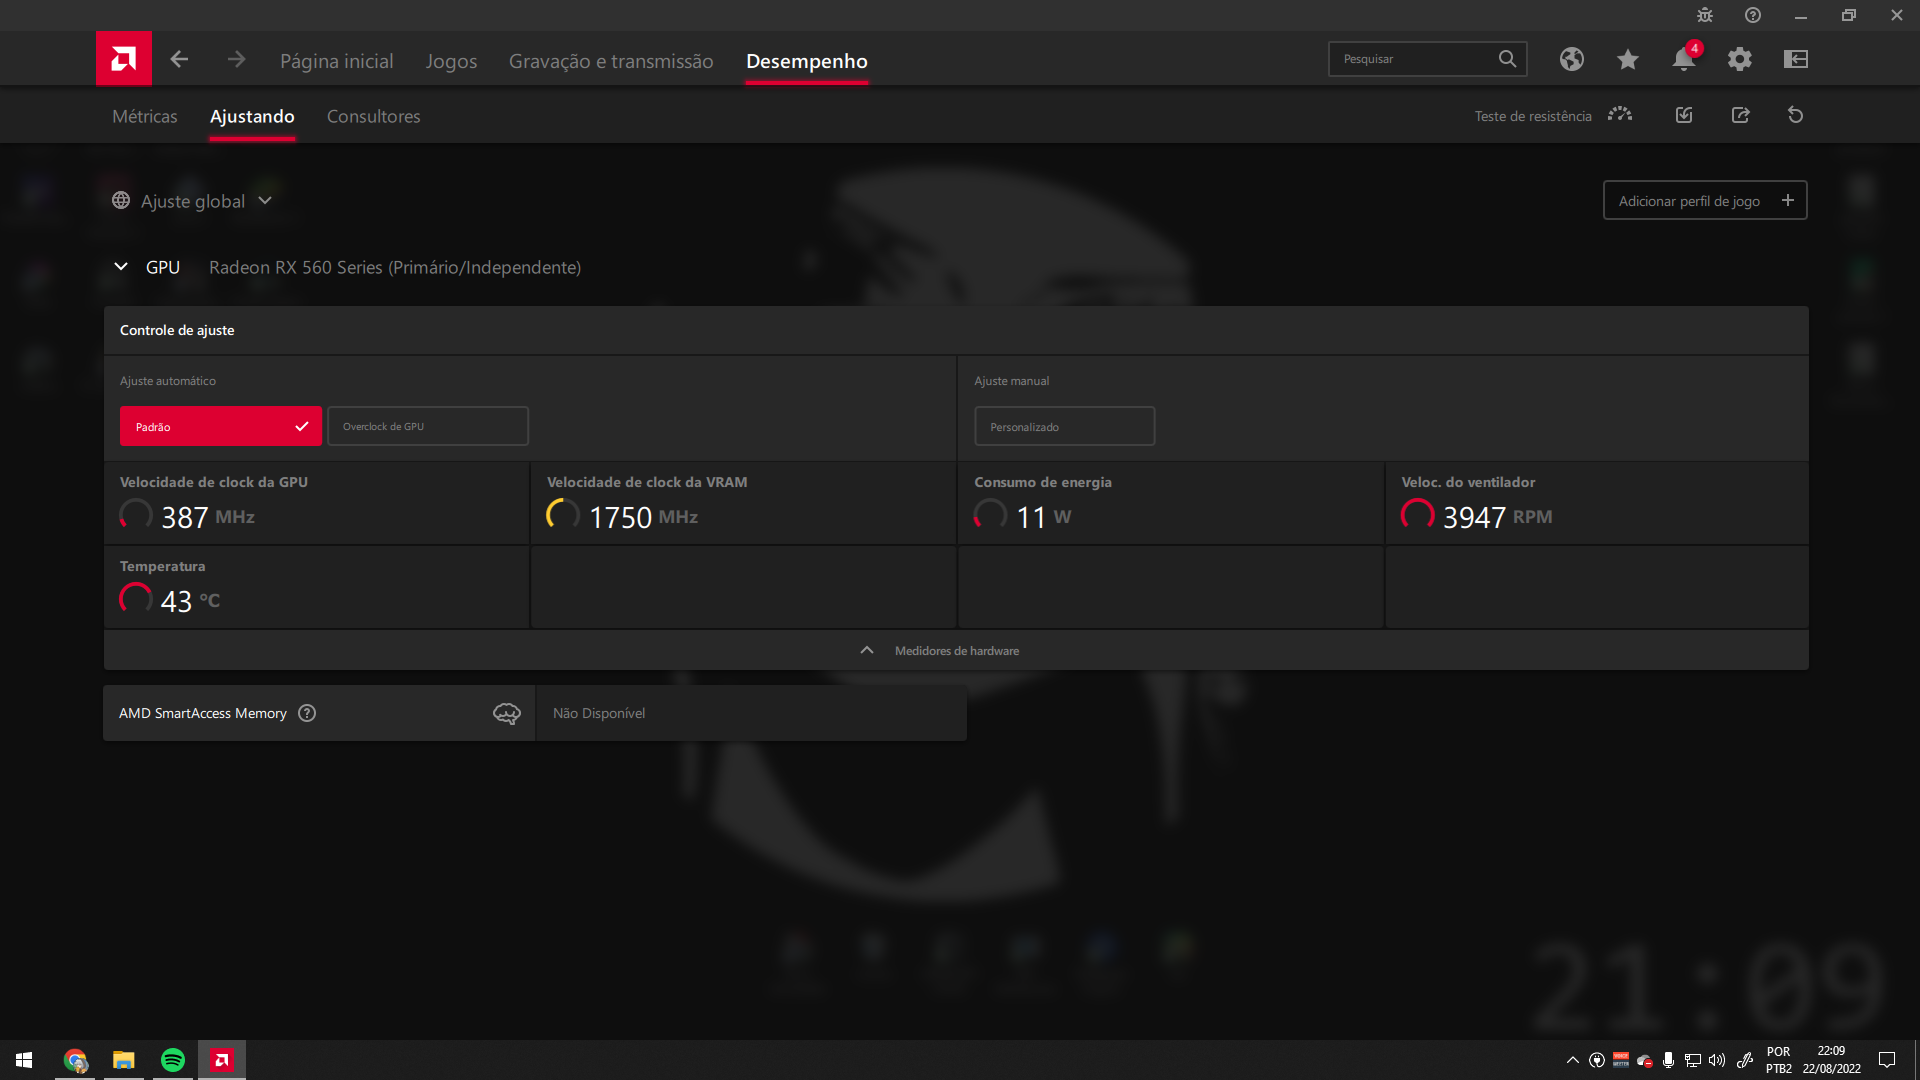
Task: Click Radeon RX 560 Series label
Action: [395, 267]
